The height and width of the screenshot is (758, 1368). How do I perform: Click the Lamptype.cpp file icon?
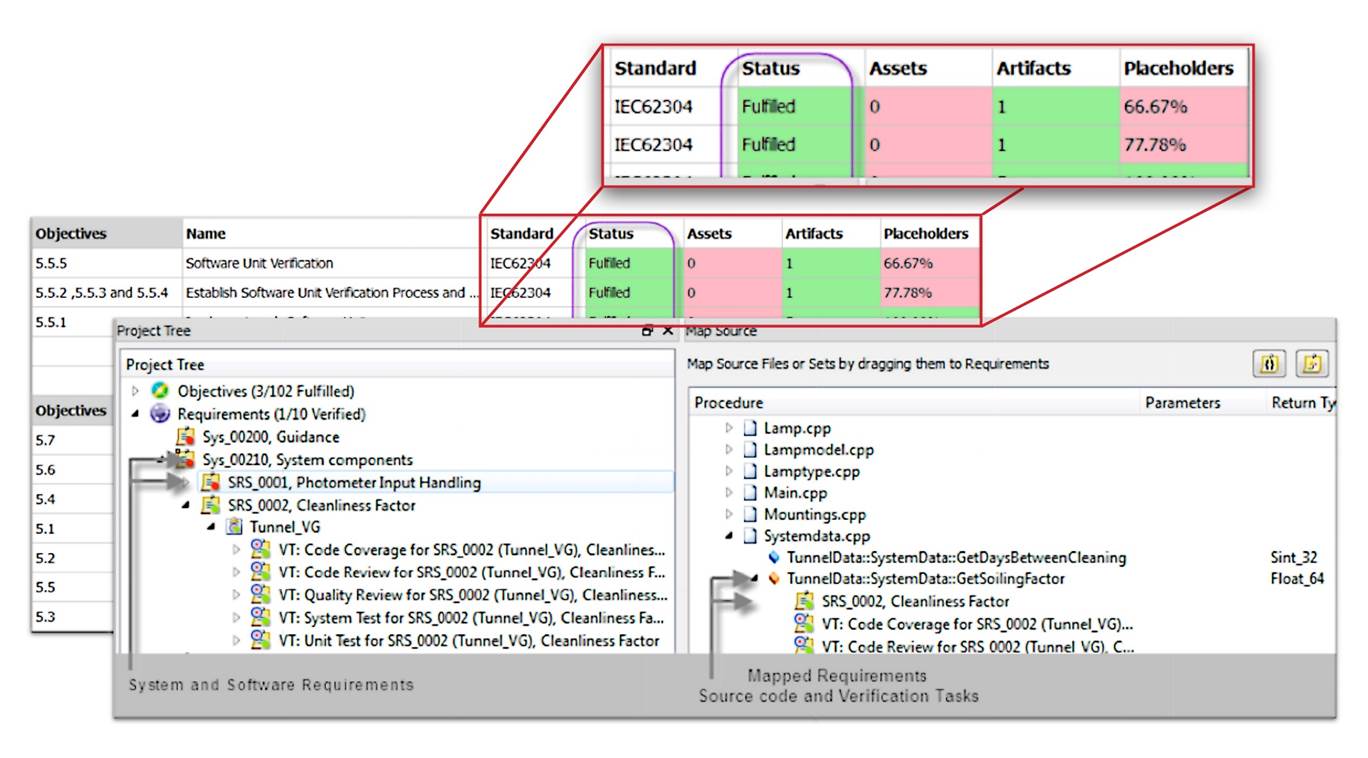750,471
